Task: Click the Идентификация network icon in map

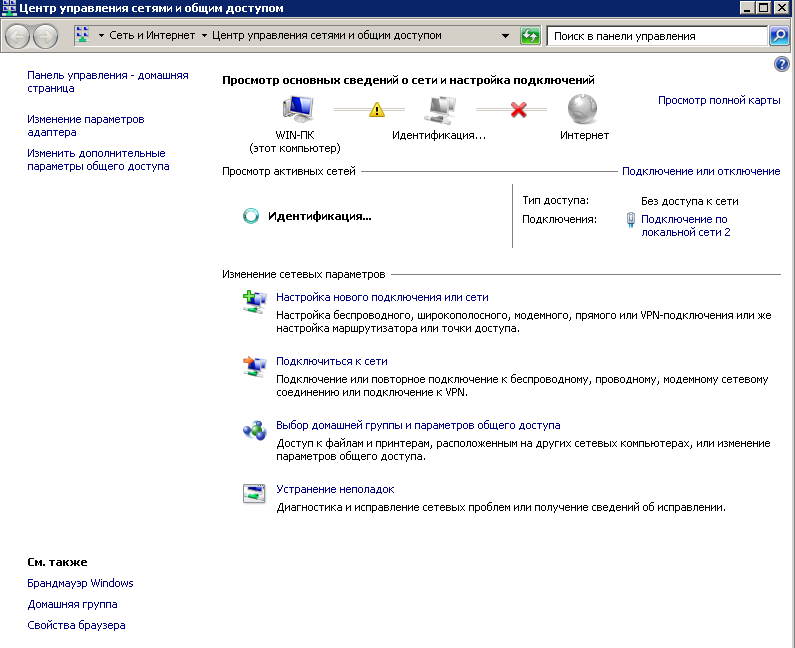Action: click(x=438, y=109)
